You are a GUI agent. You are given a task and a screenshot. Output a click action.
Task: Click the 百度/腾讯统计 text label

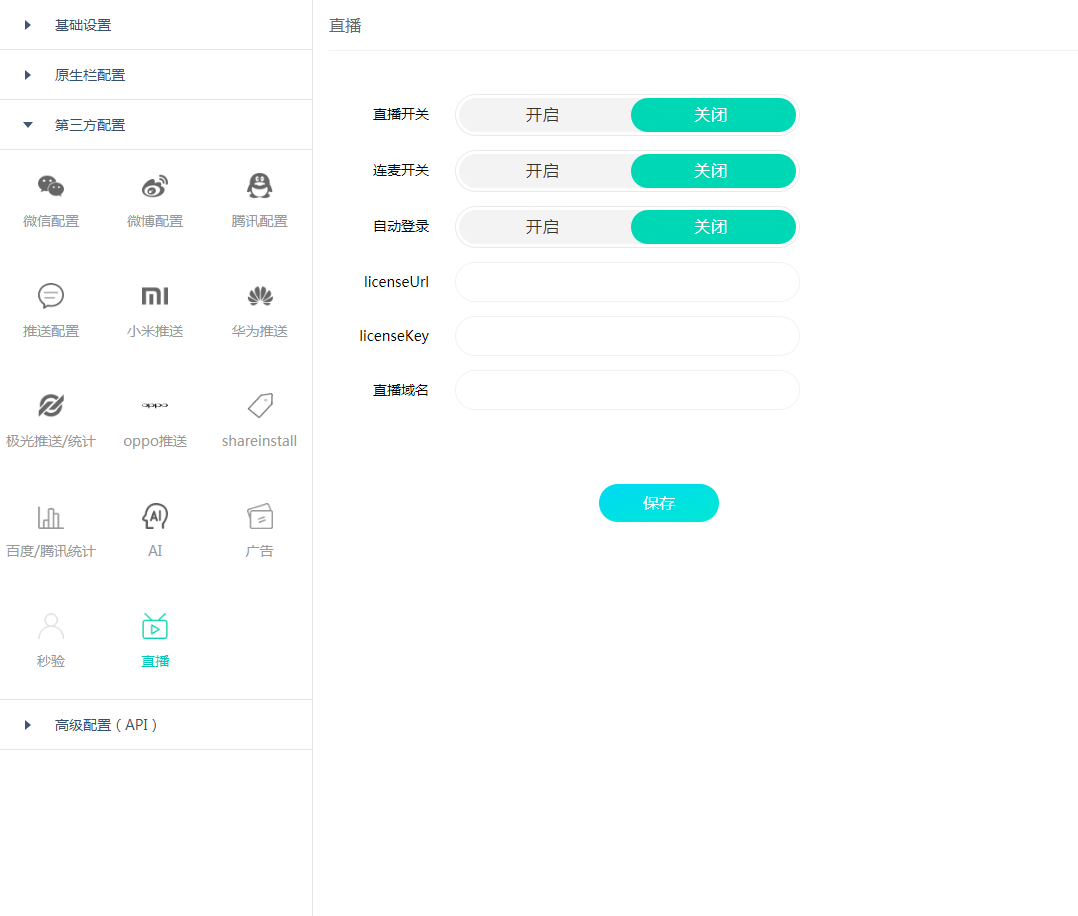(x=51, y=551)
